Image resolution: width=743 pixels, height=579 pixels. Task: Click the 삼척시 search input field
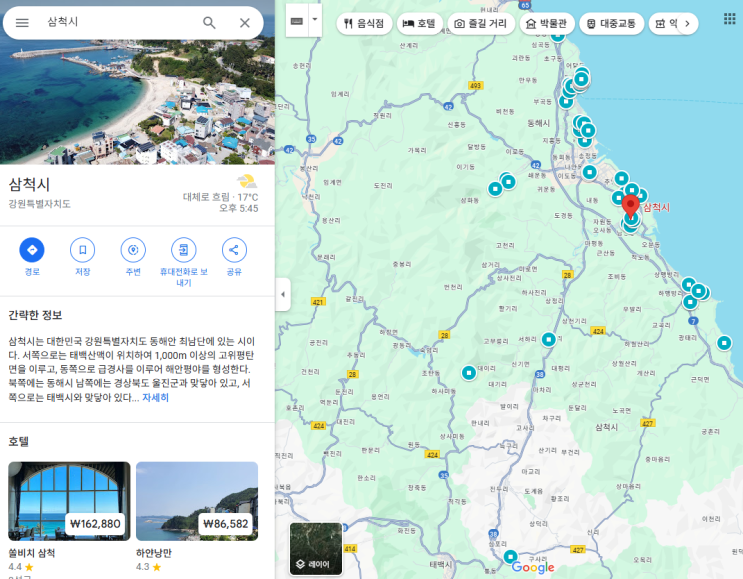click(118, 22)
